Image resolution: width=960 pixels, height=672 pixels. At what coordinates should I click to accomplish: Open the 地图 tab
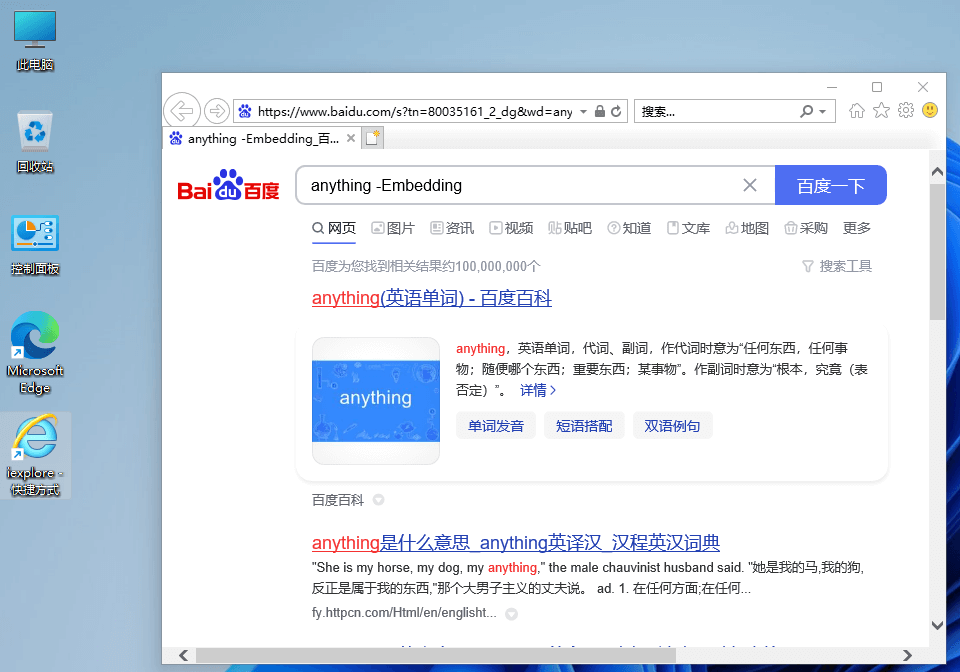point(747,228)
